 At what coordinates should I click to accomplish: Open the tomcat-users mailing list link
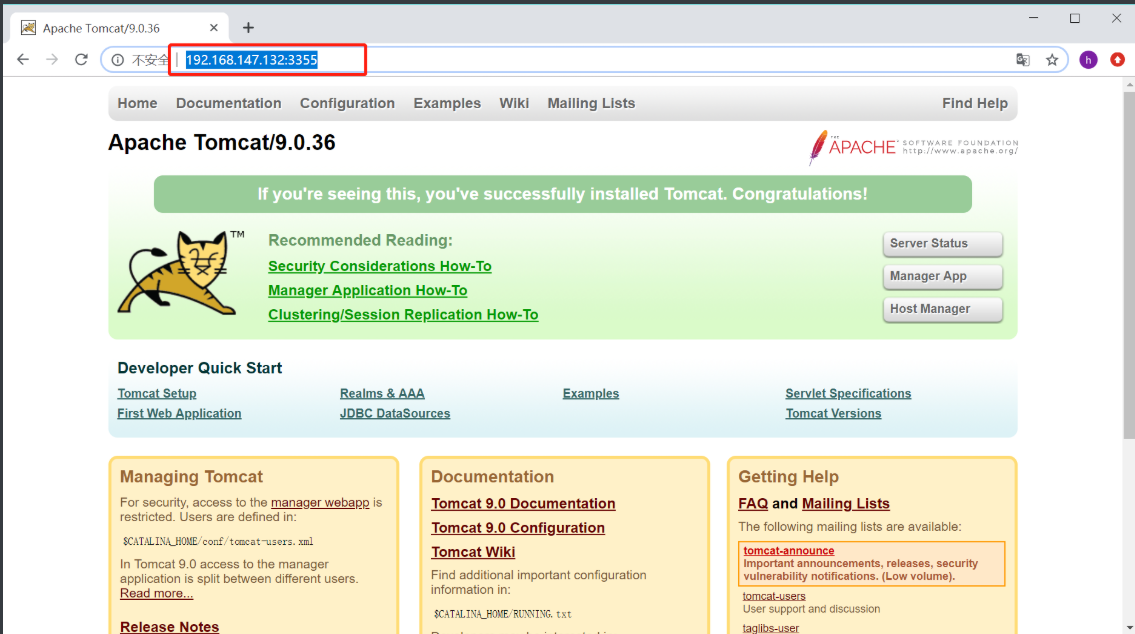774,596
